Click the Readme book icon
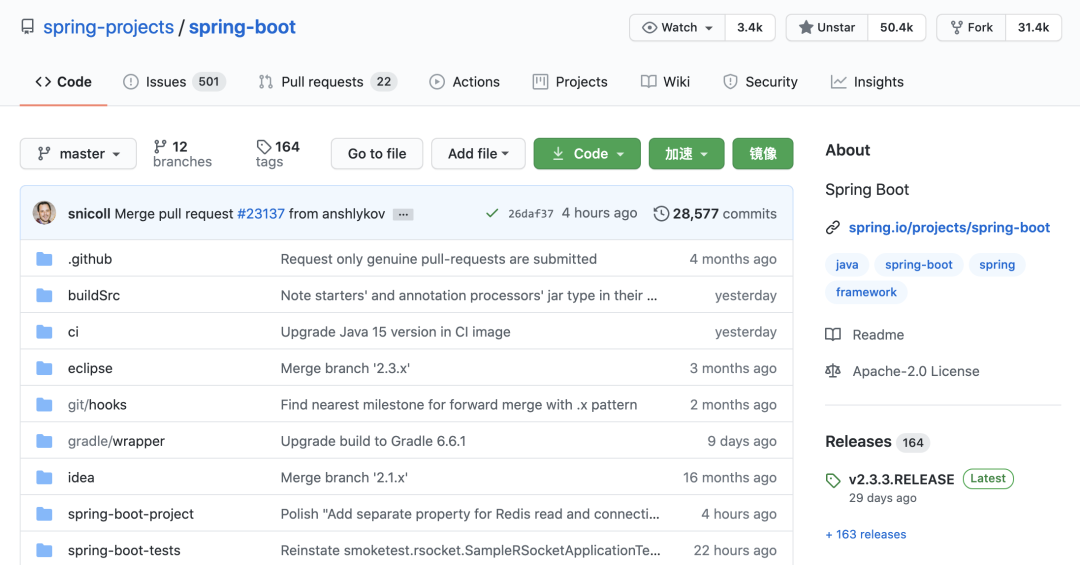Screen dimensions: 1080x565 point(833,335)
